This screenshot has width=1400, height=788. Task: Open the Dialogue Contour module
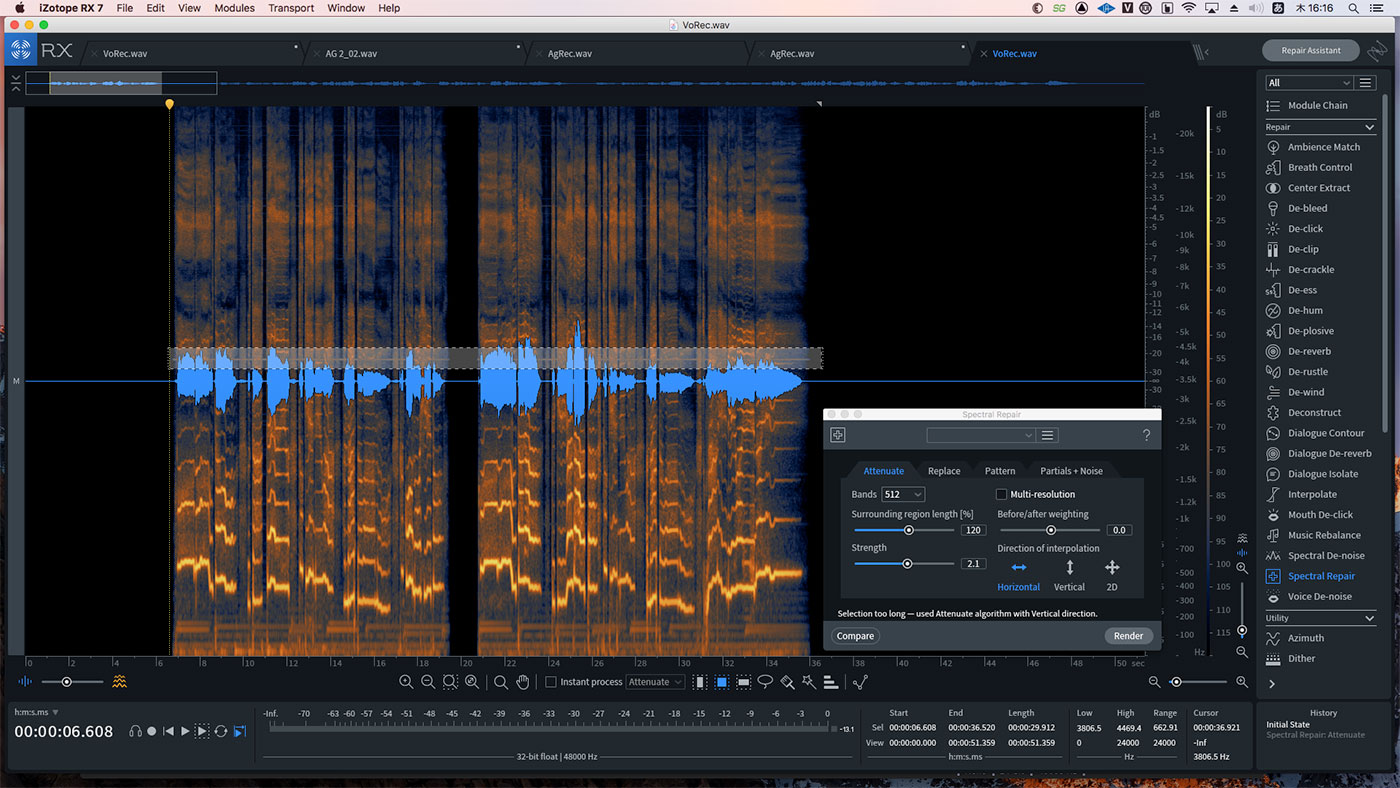(x=1314, y=433)
